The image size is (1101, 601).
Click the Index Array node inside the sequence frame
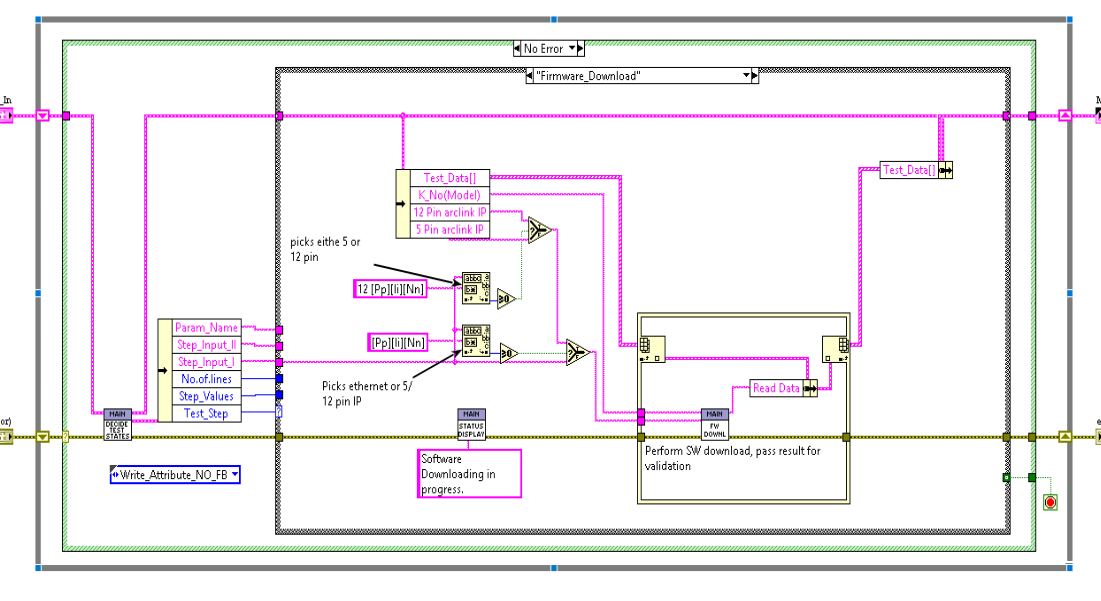[652, 349]
